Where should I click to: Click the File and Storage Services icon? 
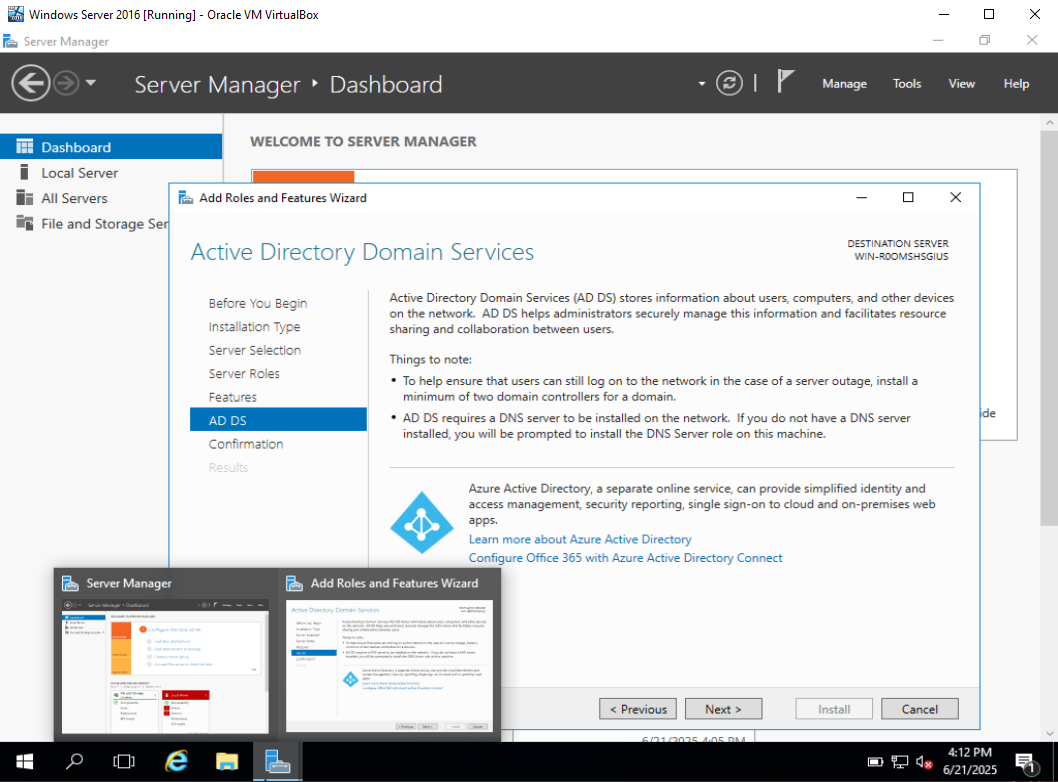click(x=24, y=223)
